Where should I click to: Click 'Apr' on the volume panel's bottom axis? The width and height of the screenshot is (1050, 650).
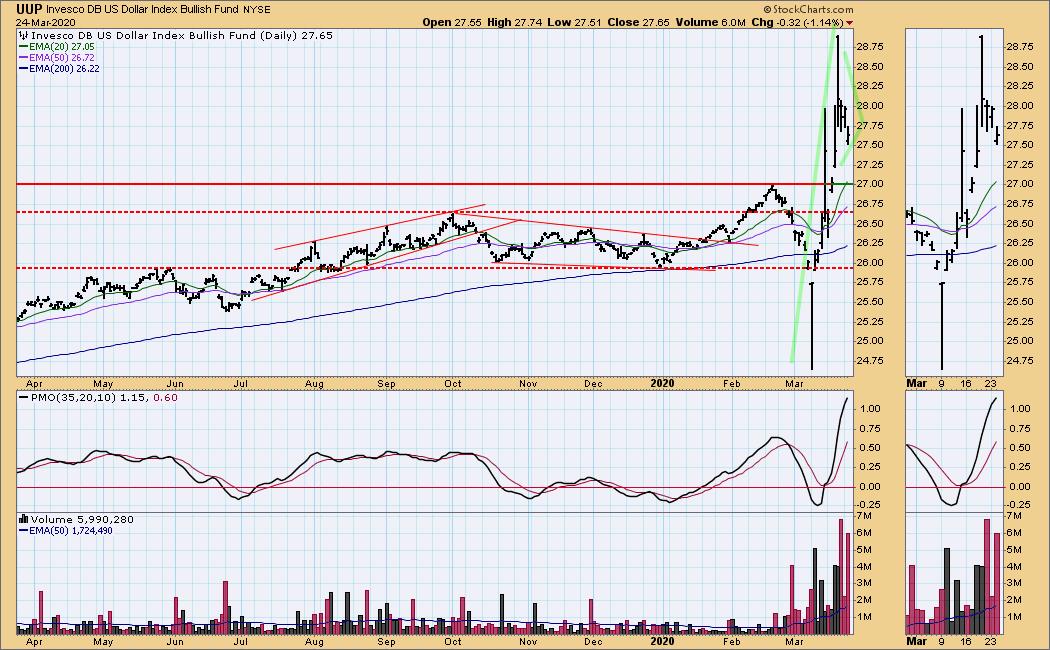click(x=33, y=641)
